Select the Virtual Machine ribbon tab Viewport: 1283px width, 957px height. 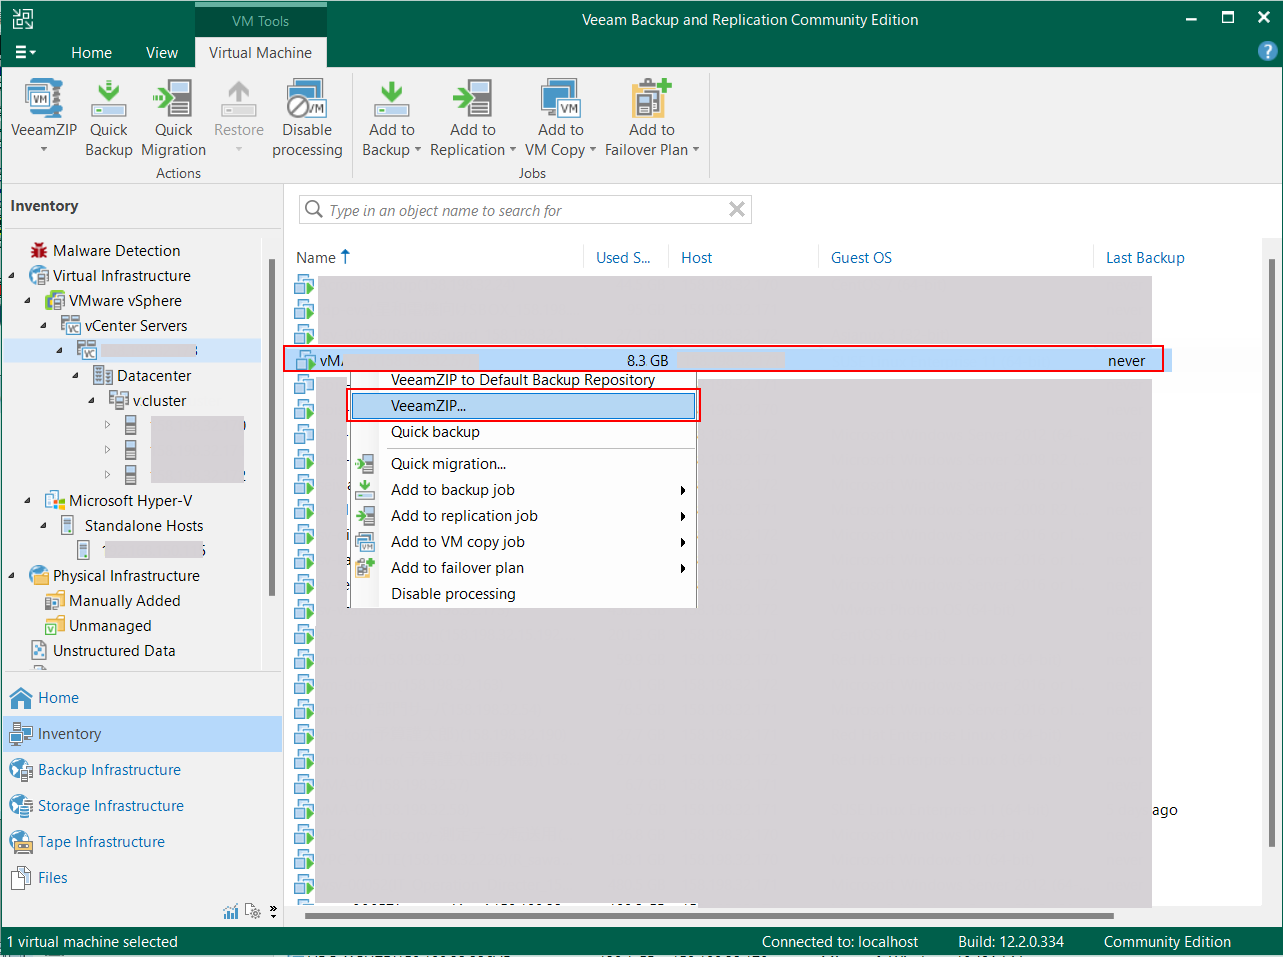pos(260,52)
